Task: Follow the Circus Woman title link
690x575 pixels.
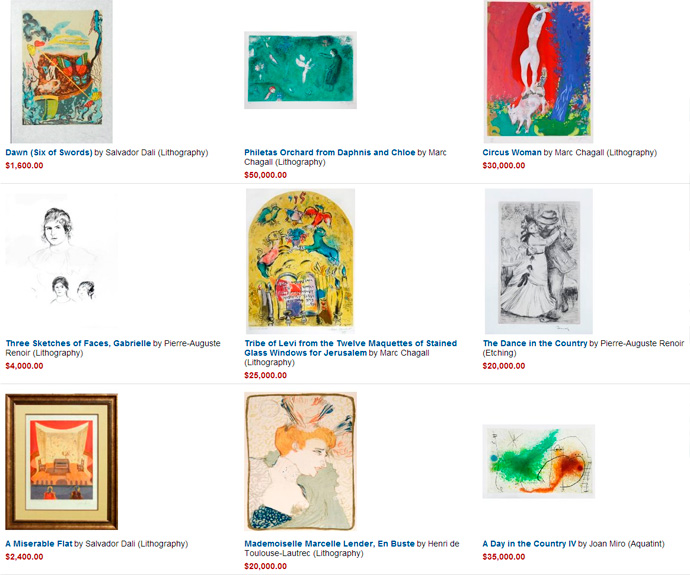Action: [x=512, y=153]
